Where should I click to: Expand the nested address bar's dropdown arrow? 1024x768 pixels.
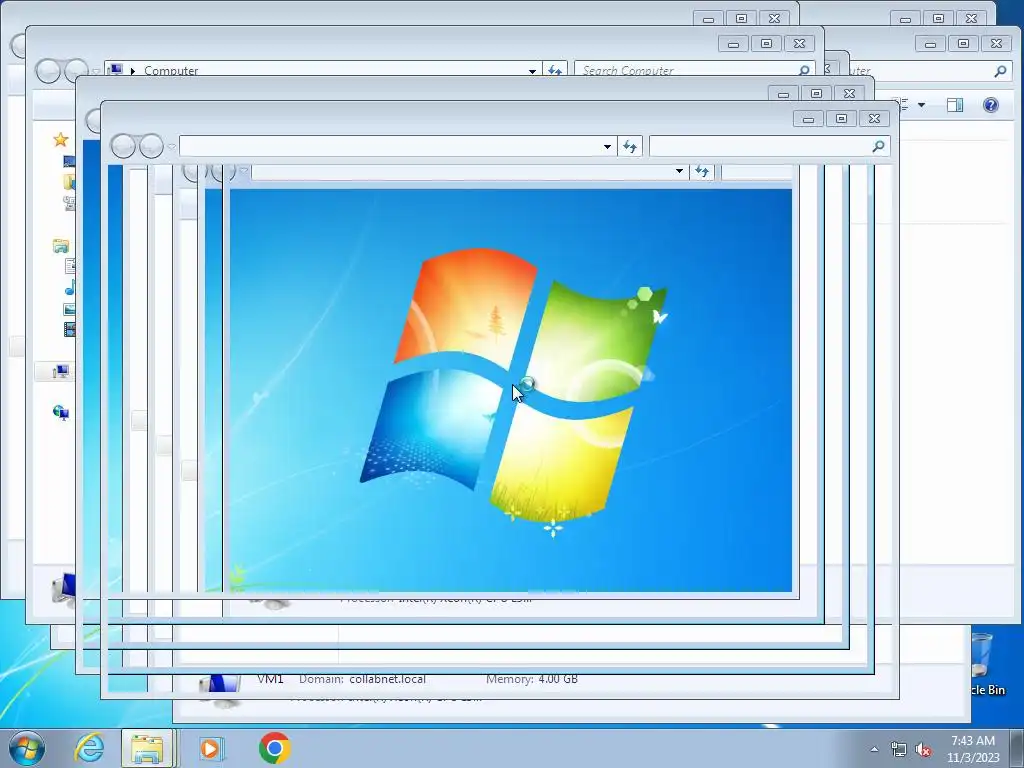(x=679, y=171)
